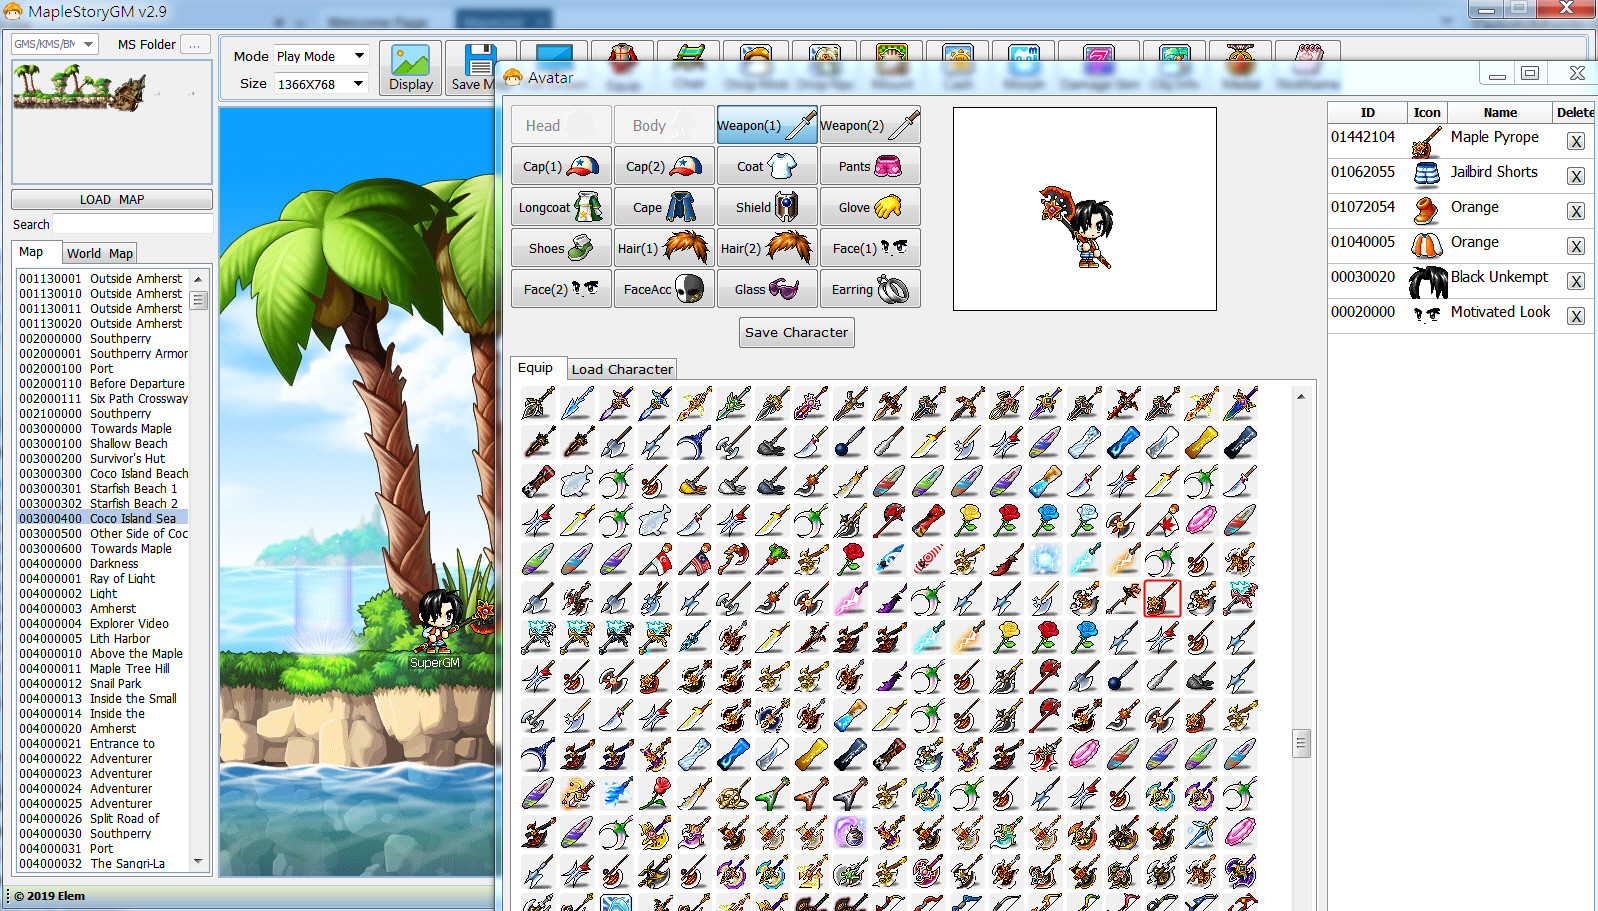Click the LOAD MAP button
Screen dimensions: 1598x911
point(112,199)
